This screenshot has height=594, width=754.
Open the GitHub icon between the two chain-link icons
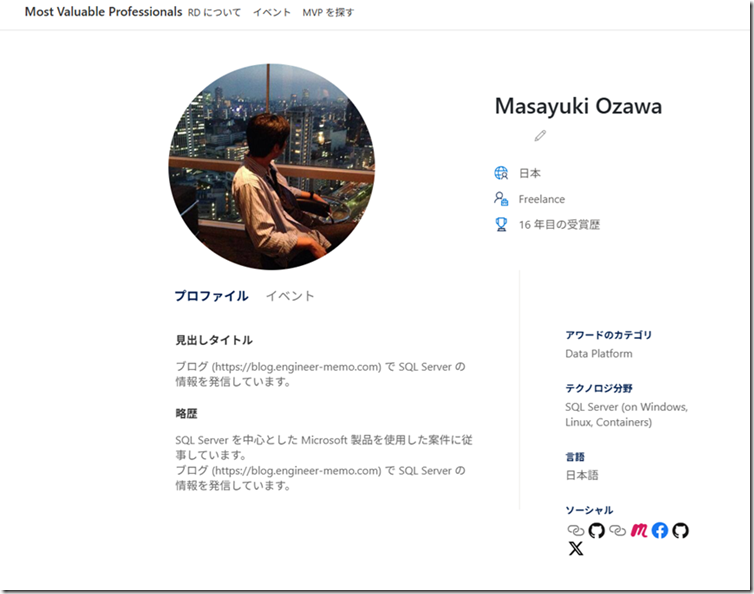(597, 531)
